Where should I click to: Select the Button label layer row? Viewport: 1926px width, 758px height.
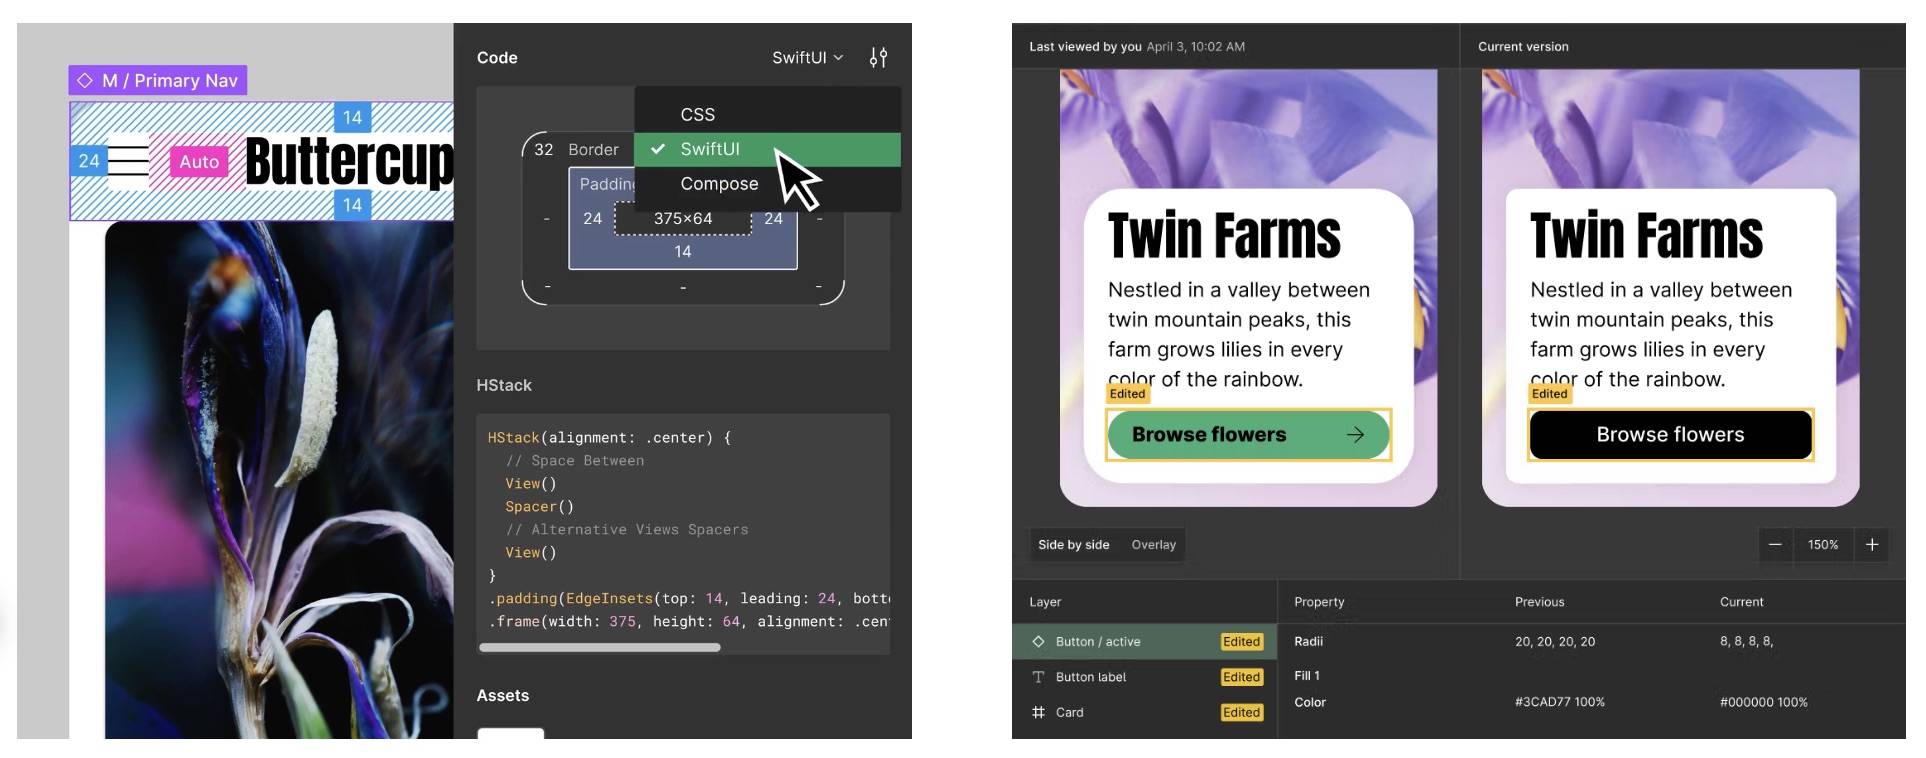(1145, 677)
